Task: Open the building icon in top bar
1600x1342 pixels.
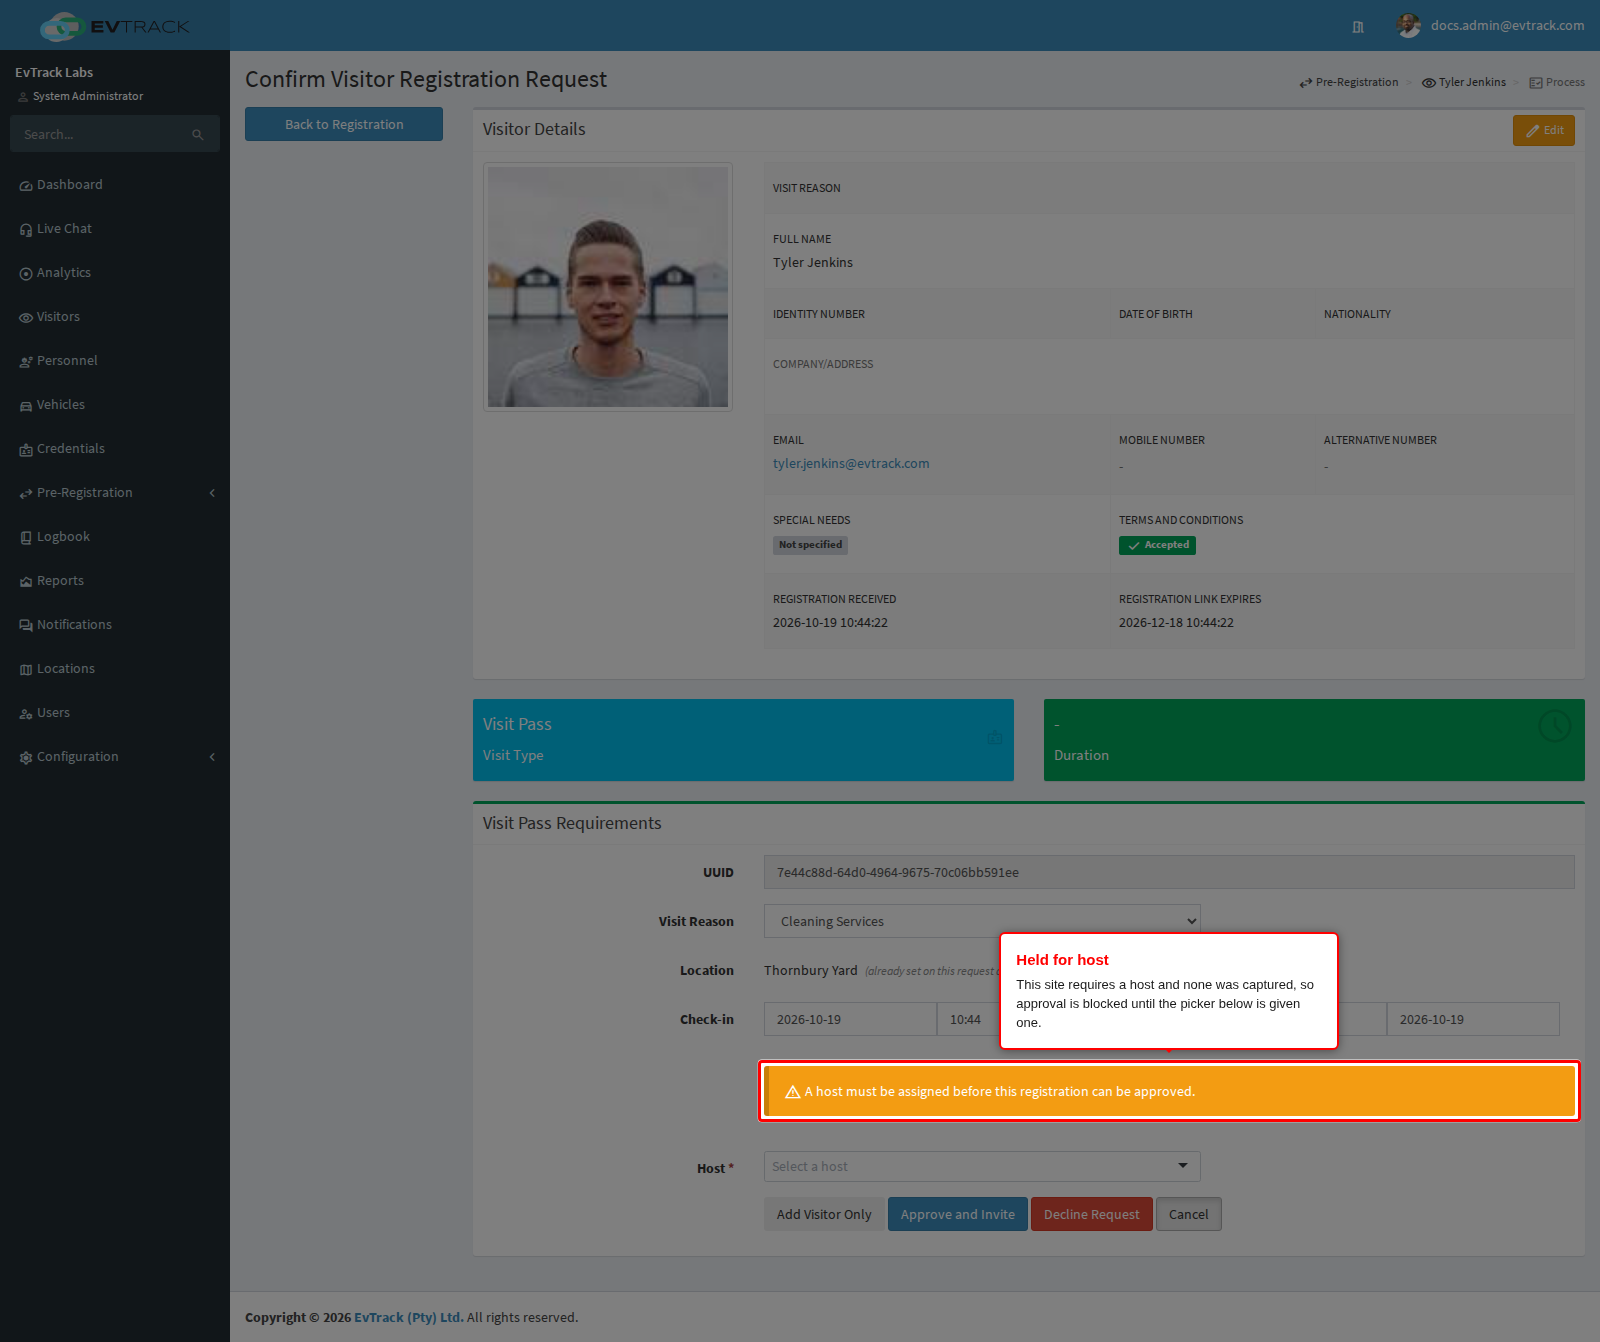Action: pos(1358,27)
